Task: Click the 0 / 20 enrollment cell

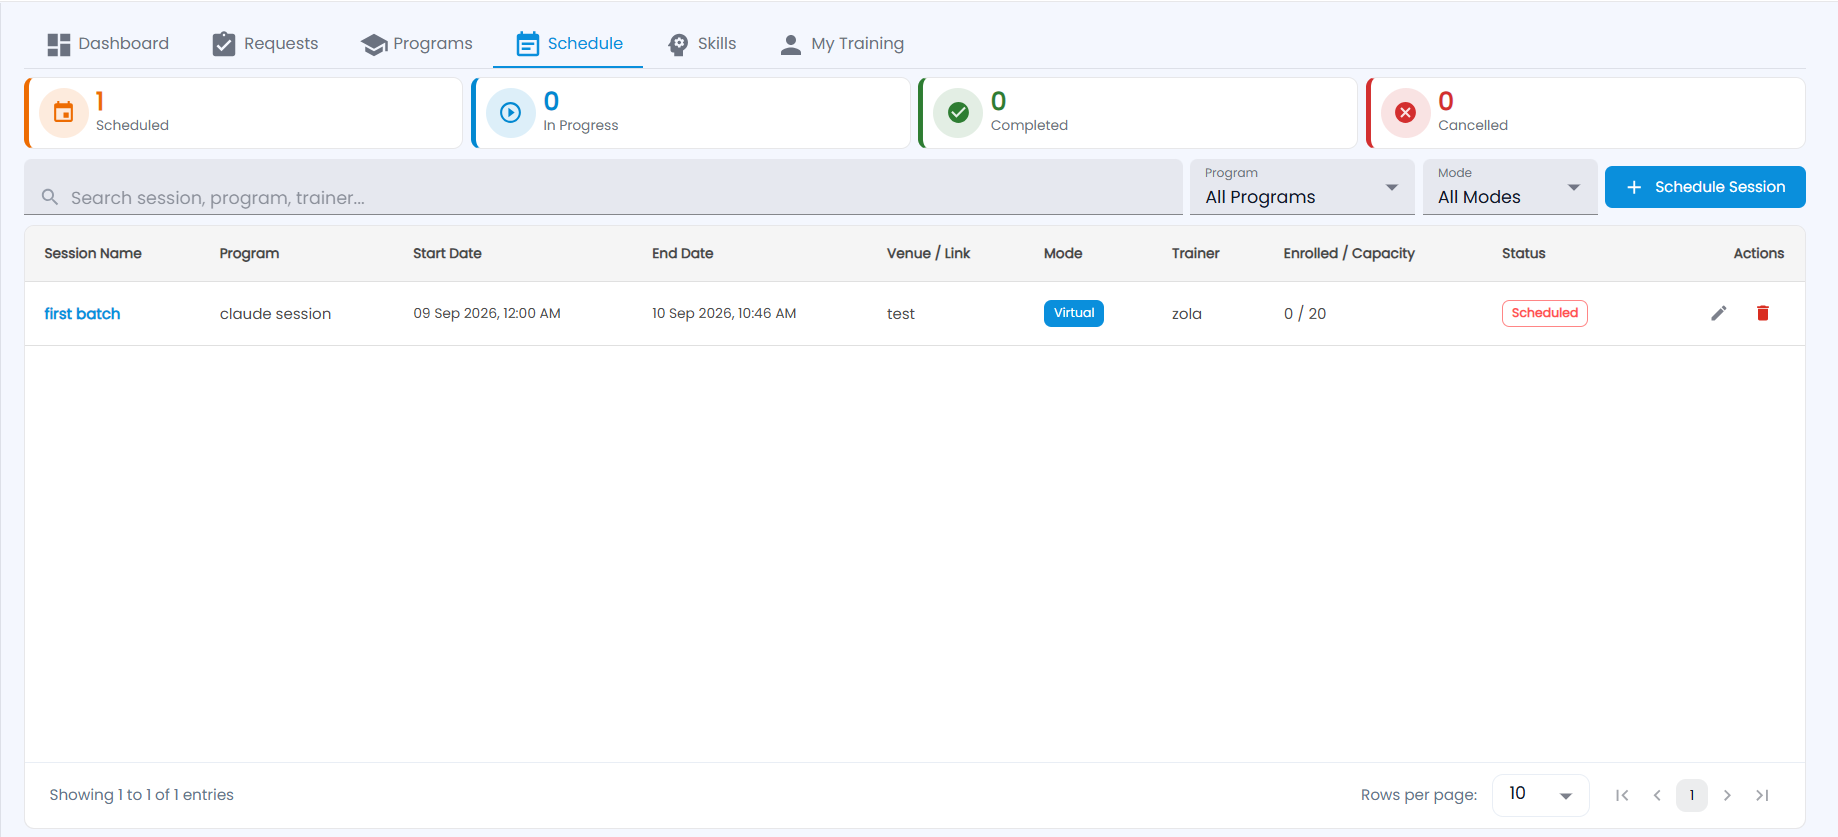Action: [1305, 314]
